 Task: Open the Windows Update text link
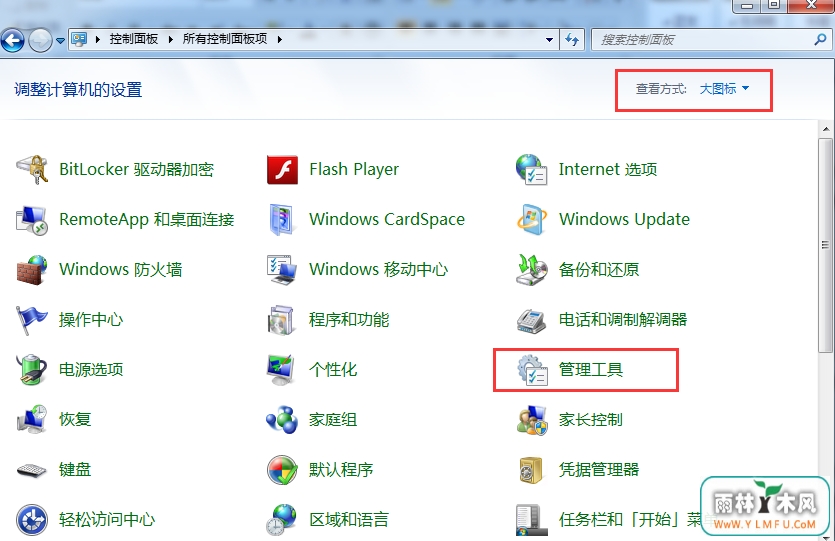click(x=624, y=219)
